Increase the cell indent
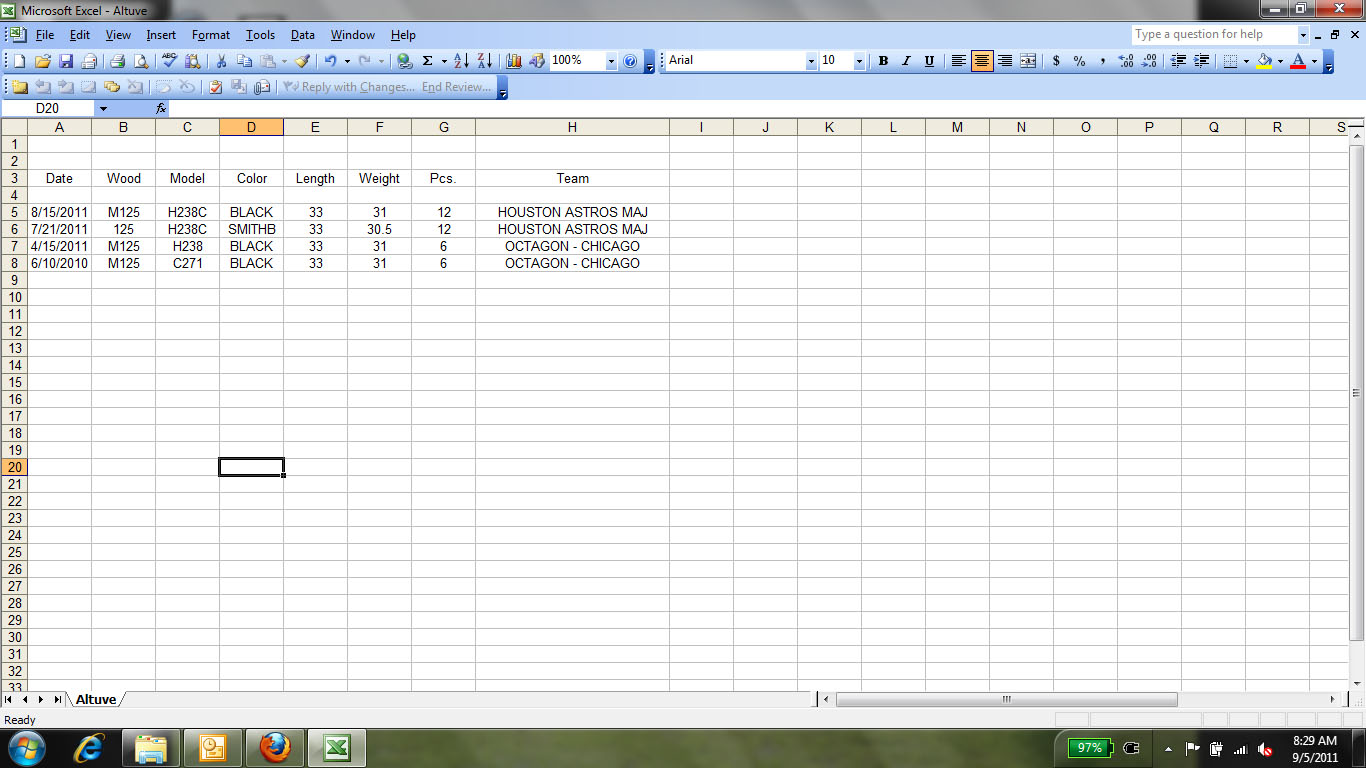 coord(1201,61)
